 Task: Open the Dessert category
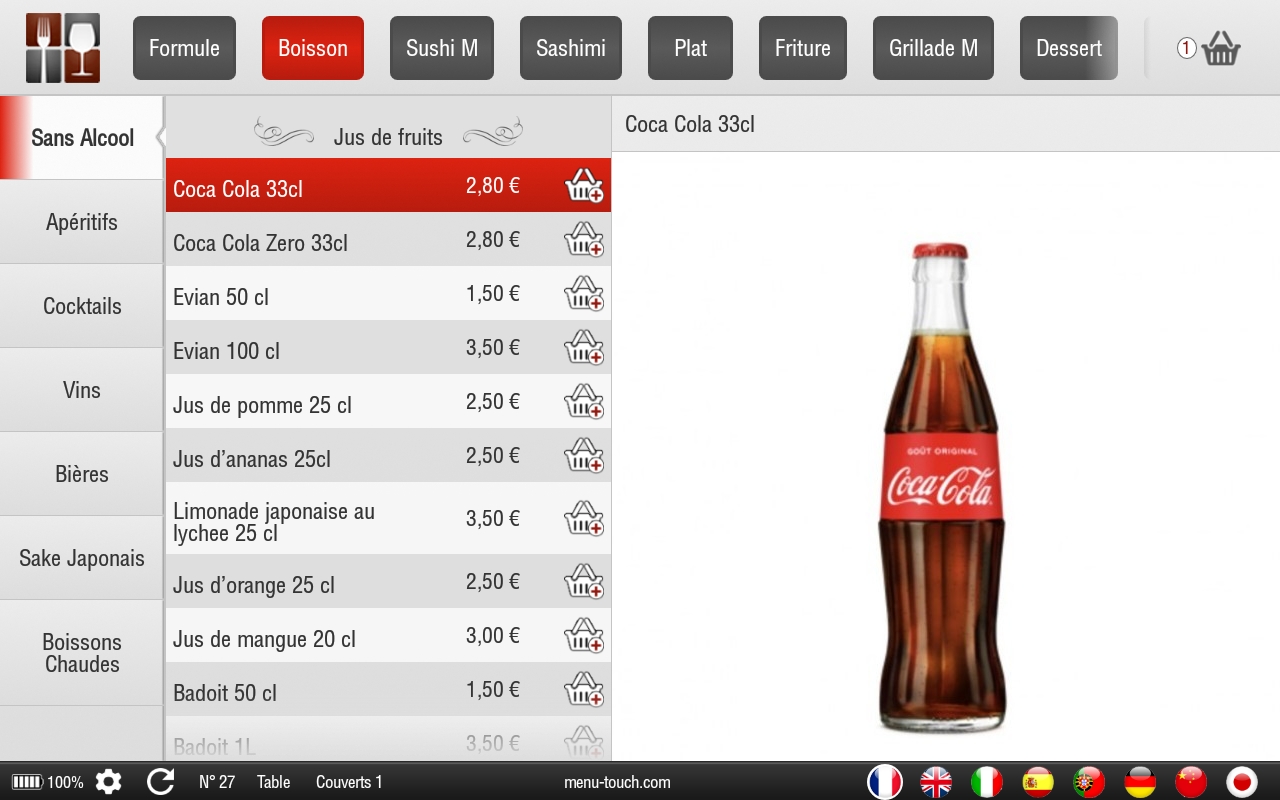(1069, 48)
